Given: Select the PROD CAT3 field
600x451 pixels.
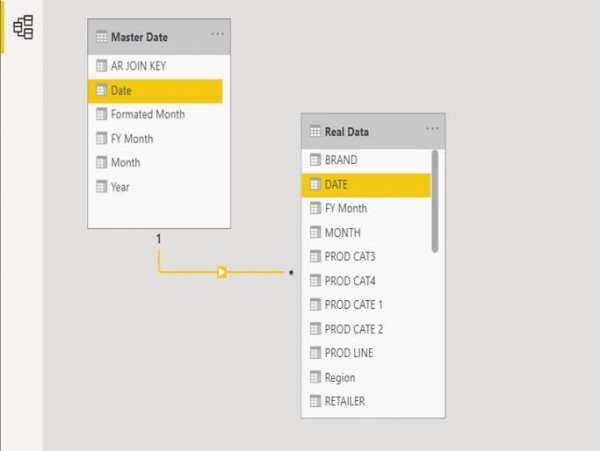Looking at the screenshot, I should [366, 257].
